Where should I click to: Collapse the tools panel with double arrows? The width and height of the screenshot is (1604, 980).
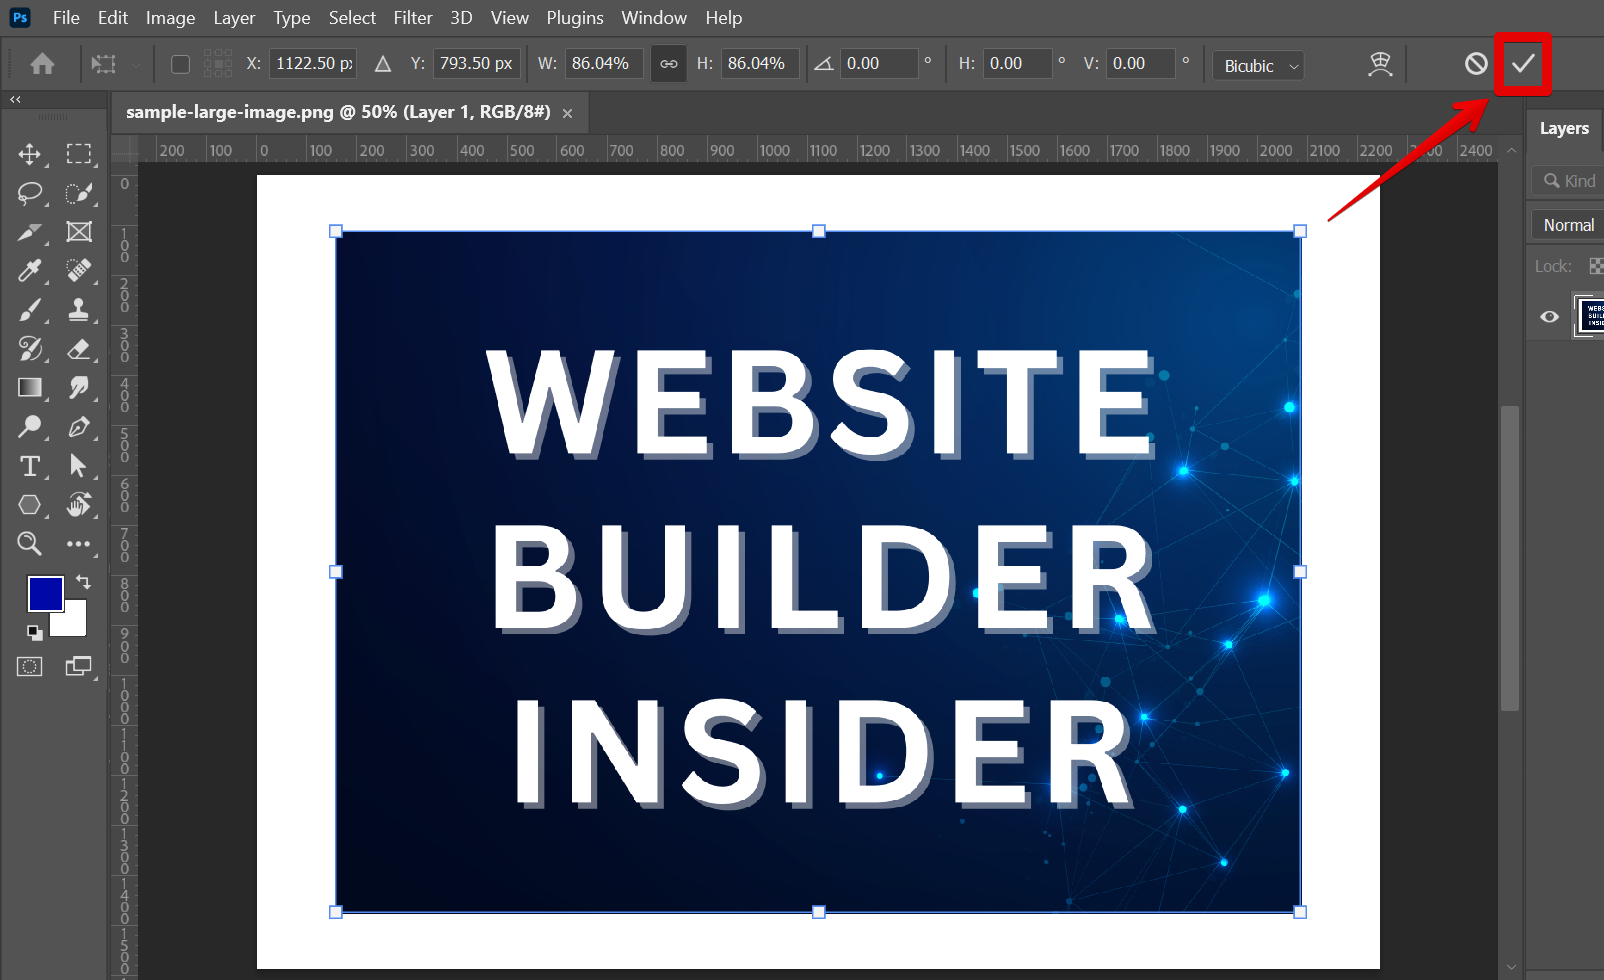15,99
